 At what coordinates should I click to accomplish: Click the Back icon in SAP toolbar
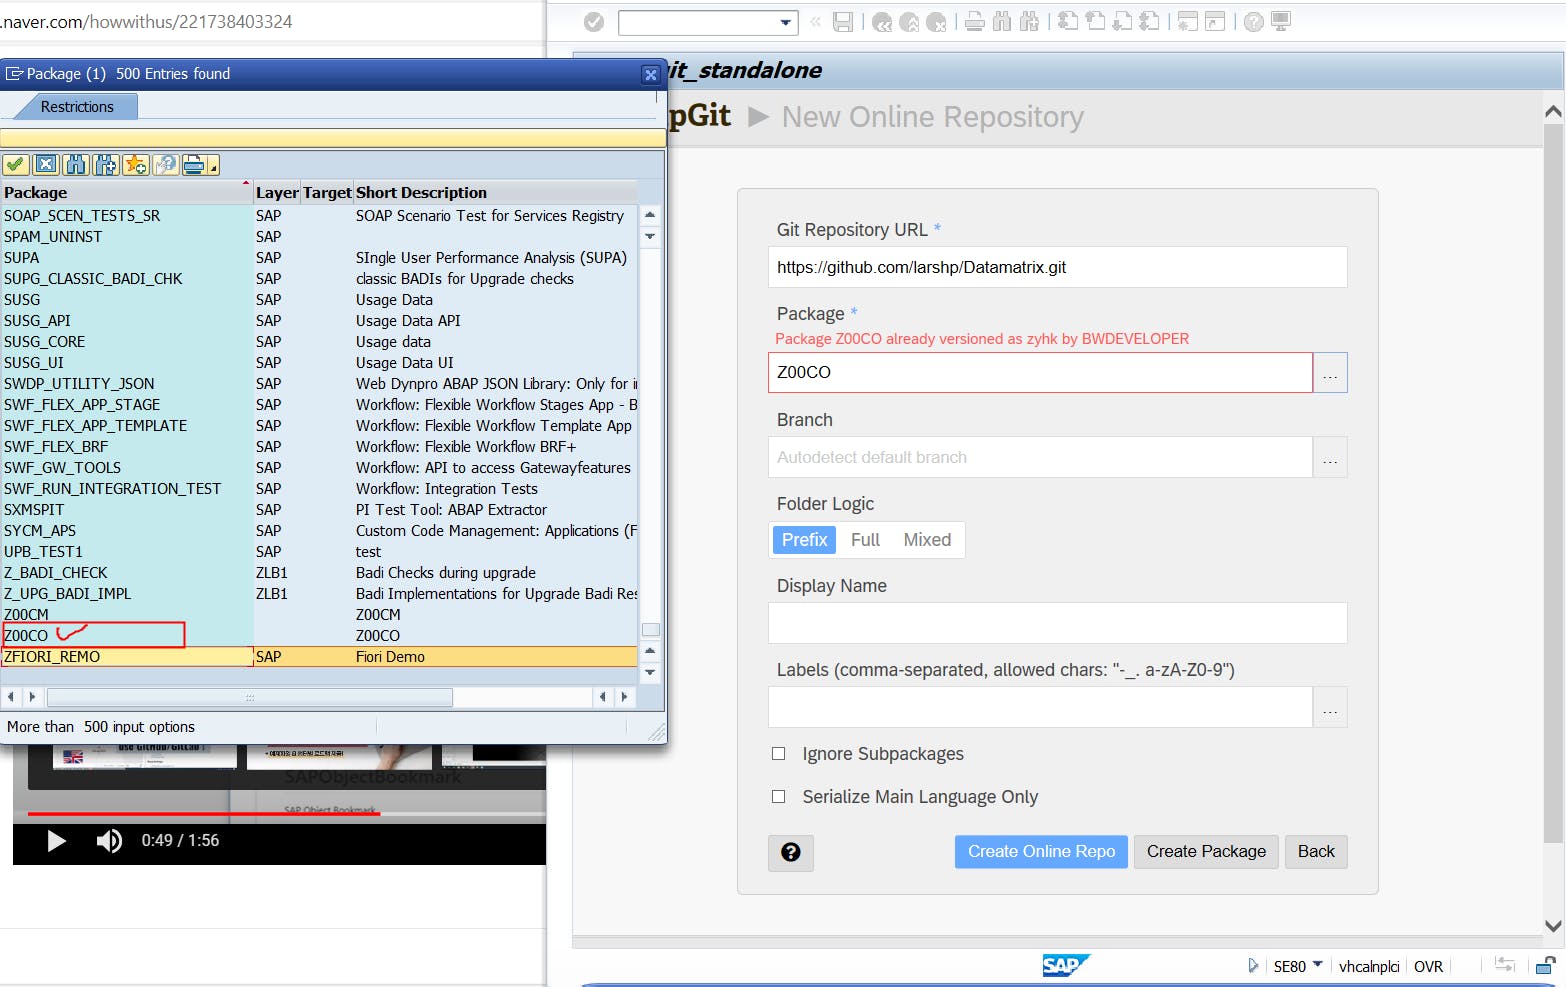click(x=882, y=22)
